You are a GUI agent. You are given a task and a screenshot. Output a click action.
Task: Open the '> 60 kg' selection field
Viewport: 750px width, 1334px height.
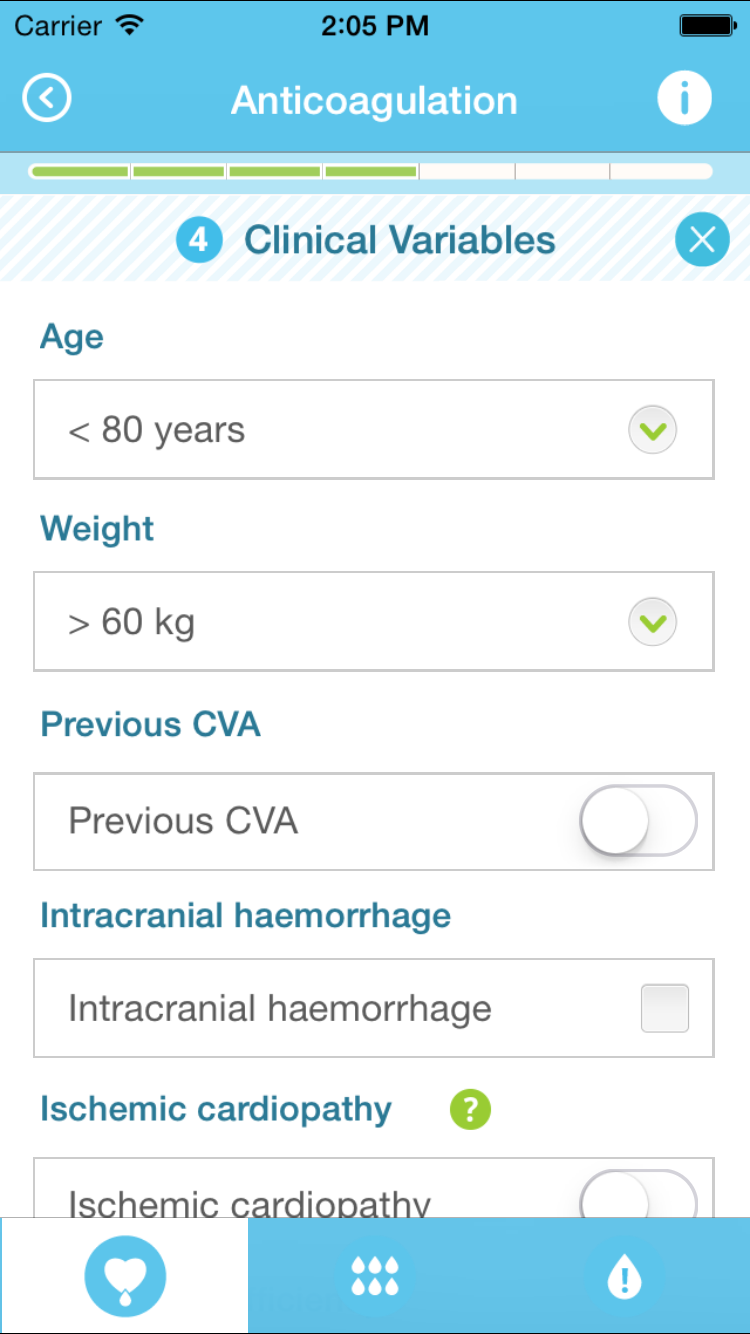click(330, 622)
